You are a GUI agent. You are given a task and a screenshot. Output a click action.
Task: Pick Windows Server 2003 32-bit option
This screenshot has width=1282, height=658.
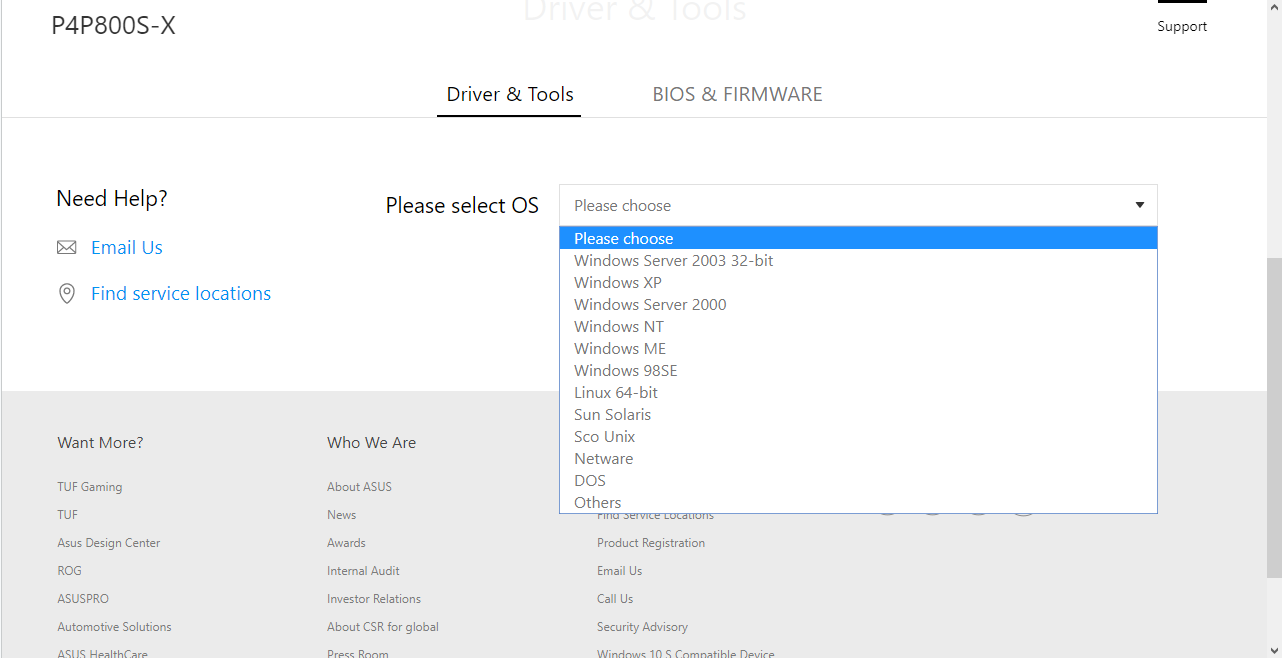(x=673, y=261)
